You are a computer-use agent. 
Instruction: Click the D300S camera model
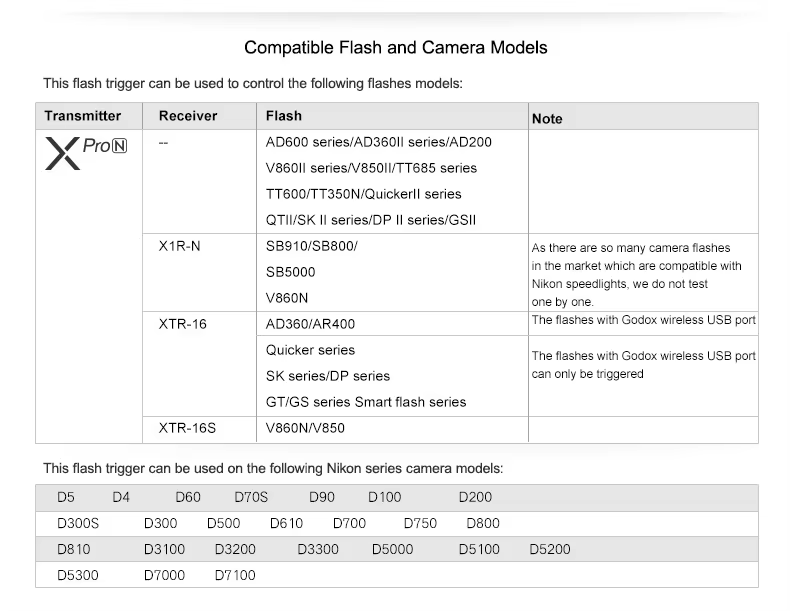(x=78, y=523)
